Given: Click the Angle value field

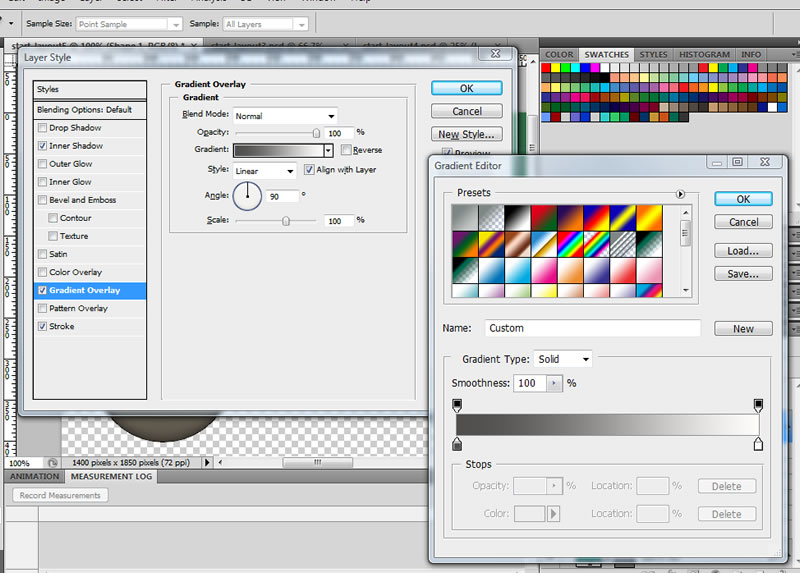Looking at the screenshot, I should (x=282, y=196).
